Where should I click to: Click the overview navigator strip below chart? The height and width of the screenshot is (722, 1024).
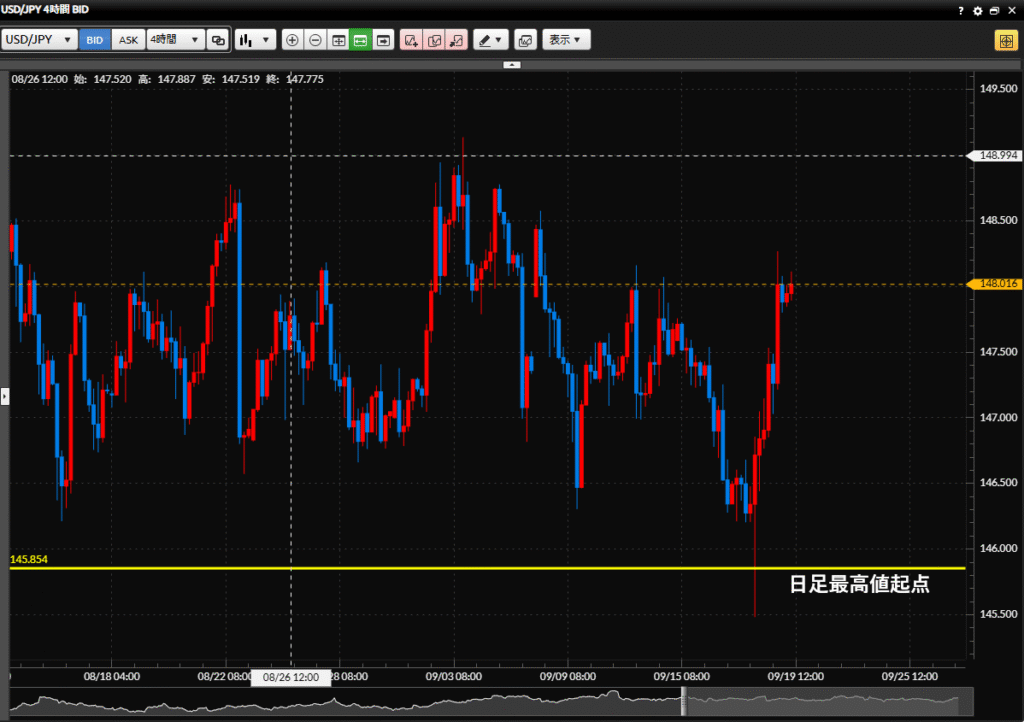491,702
